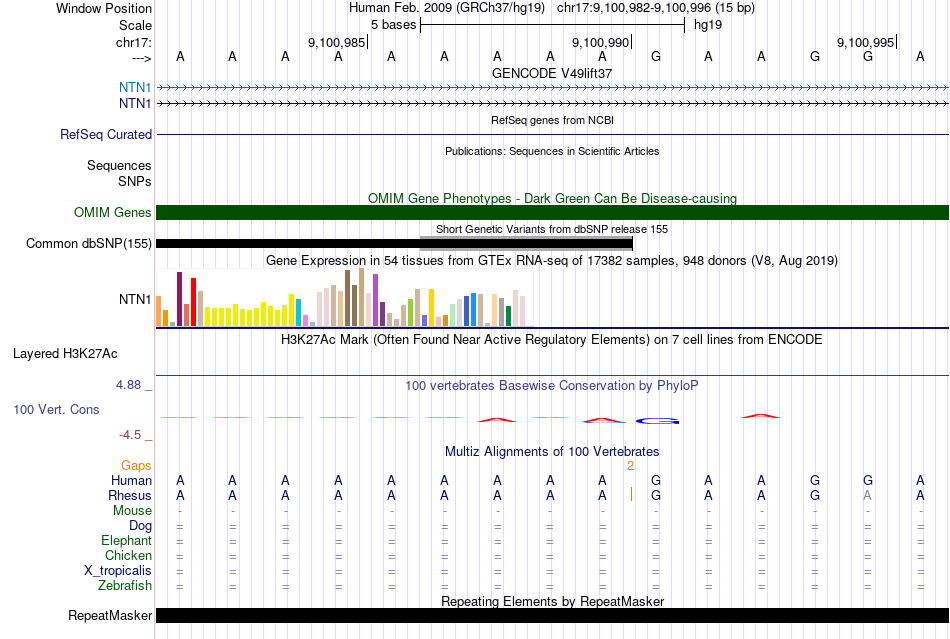Click the 5 bases scale text
Screen dimensions: 950x639
[x=394, y=25]
